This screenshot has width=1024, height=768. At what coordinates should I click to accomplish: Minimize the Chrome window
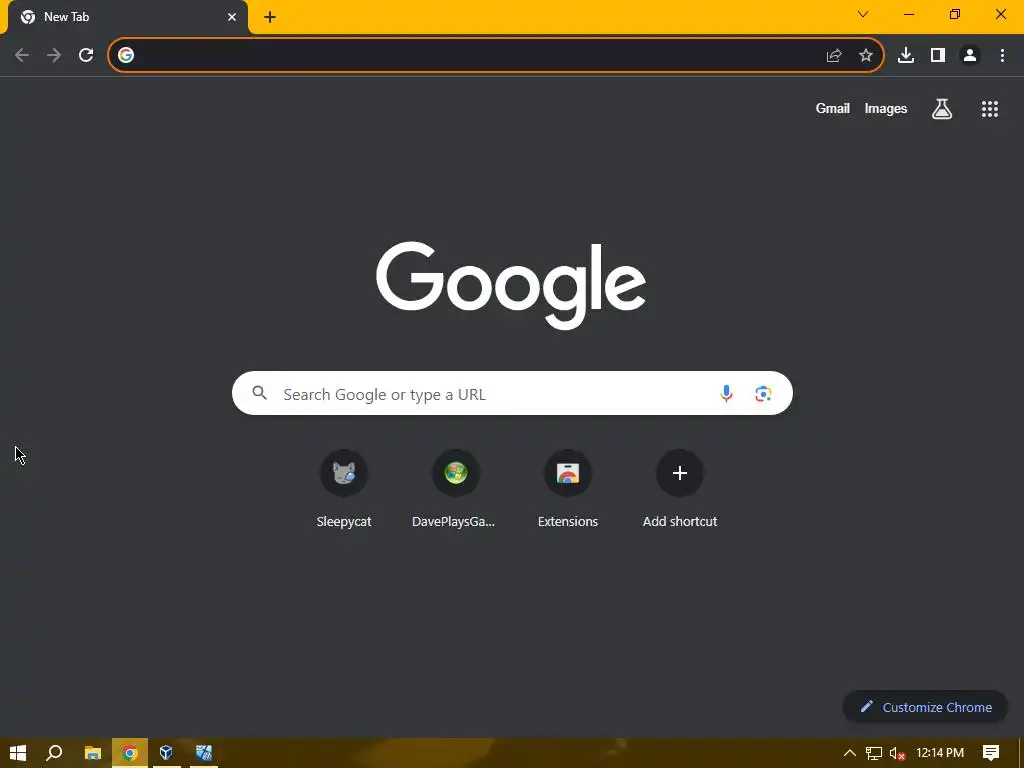tap(908, 14)
